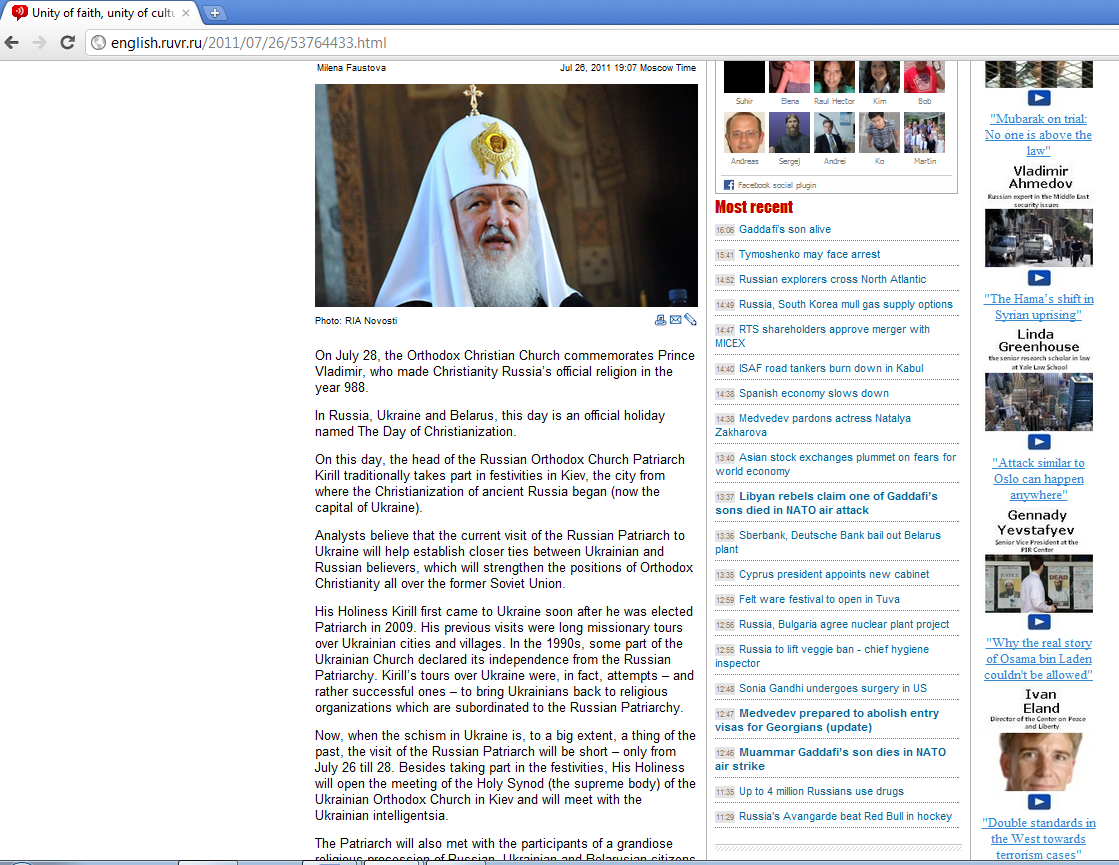This screenshot has width=1119, height=865.
Task: Play the Mubarak on trial video
Action: (1038, 98)
